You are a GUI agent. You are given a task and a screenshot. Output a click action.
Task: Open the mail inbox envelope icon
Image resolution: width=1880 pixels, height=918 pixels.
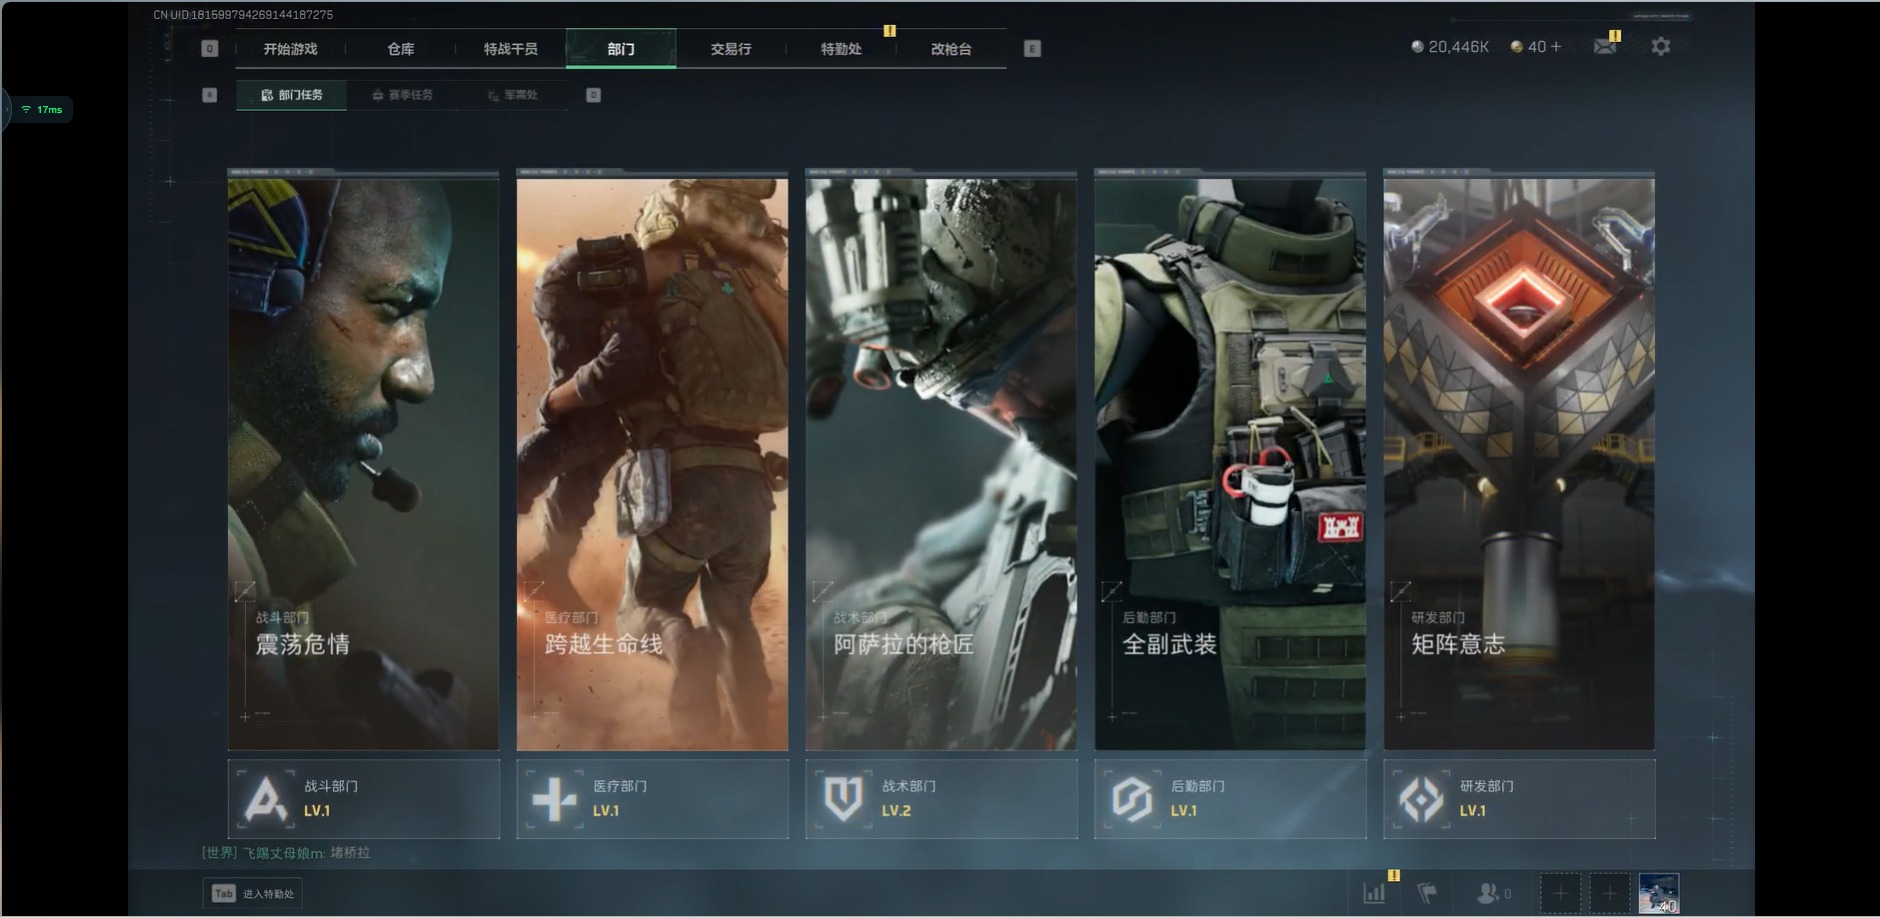pyautogui.click(x=1604, y=47)
